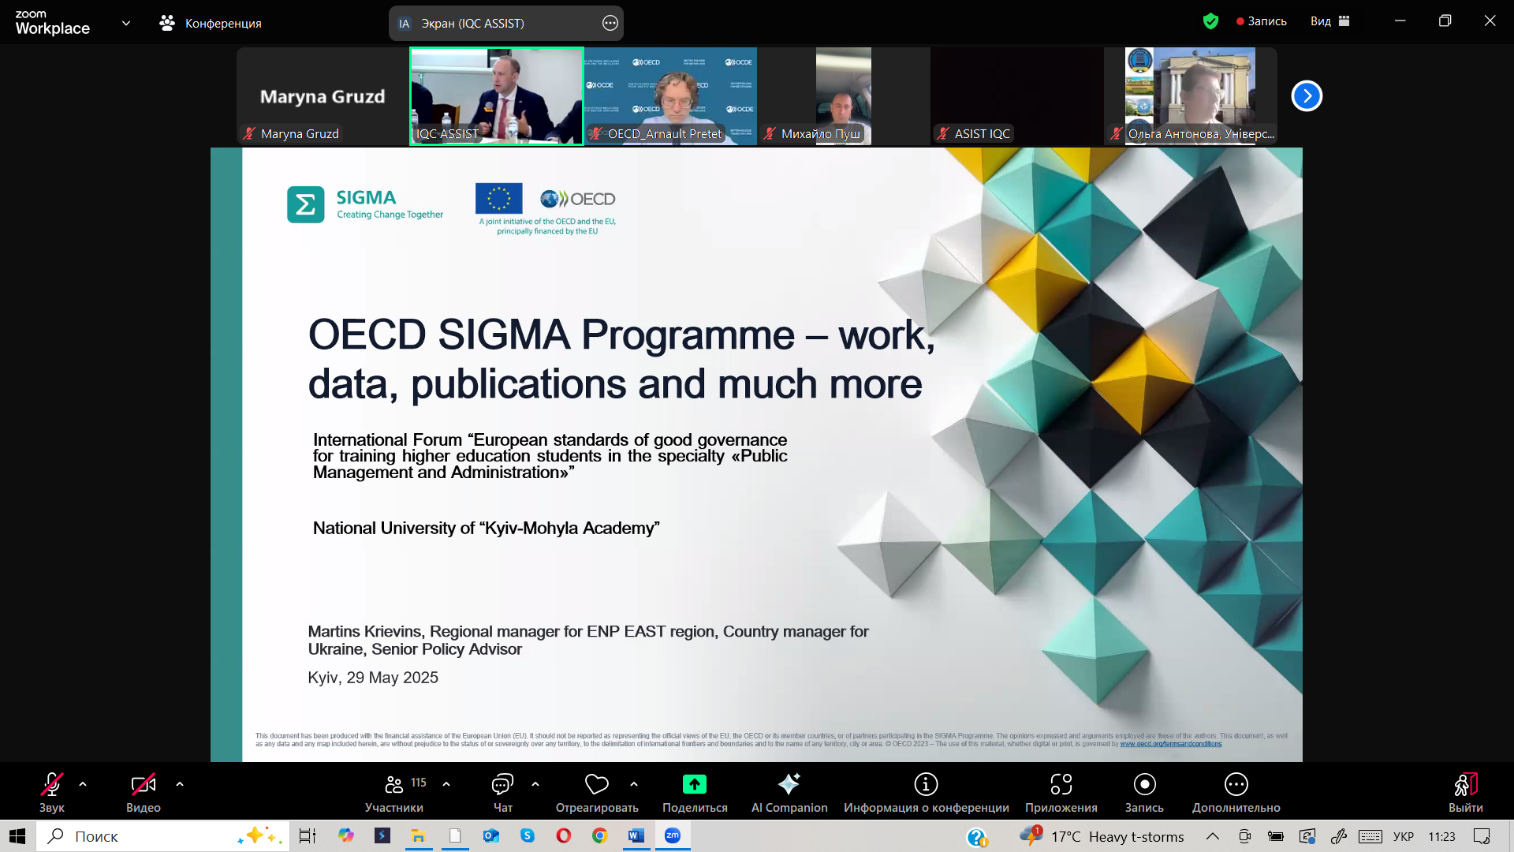Select ASIST IQC participant tile
Image resolution: width=1514 pixels, height=852 pixels.
(1017, 96)
